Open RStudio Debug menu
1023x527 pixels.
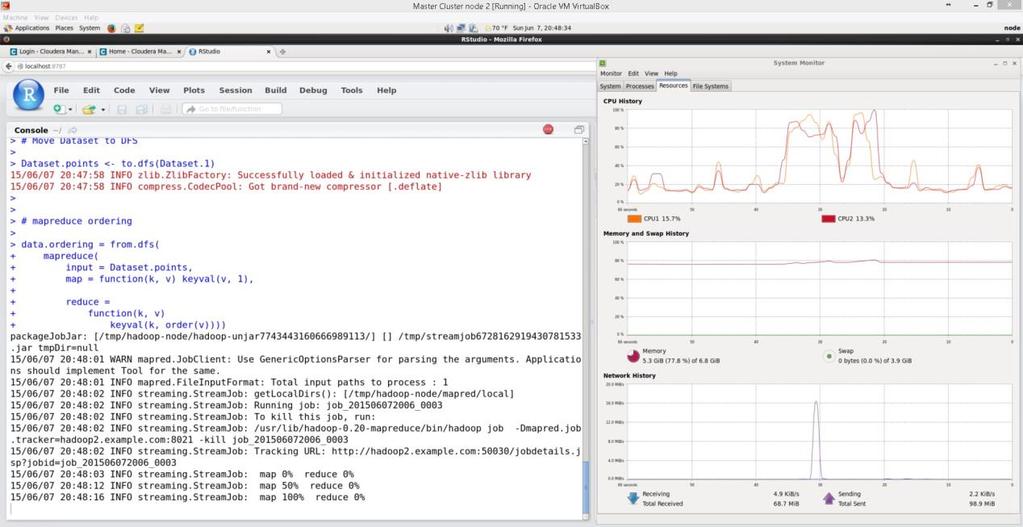pyautogui.click(x=313, y=91)
